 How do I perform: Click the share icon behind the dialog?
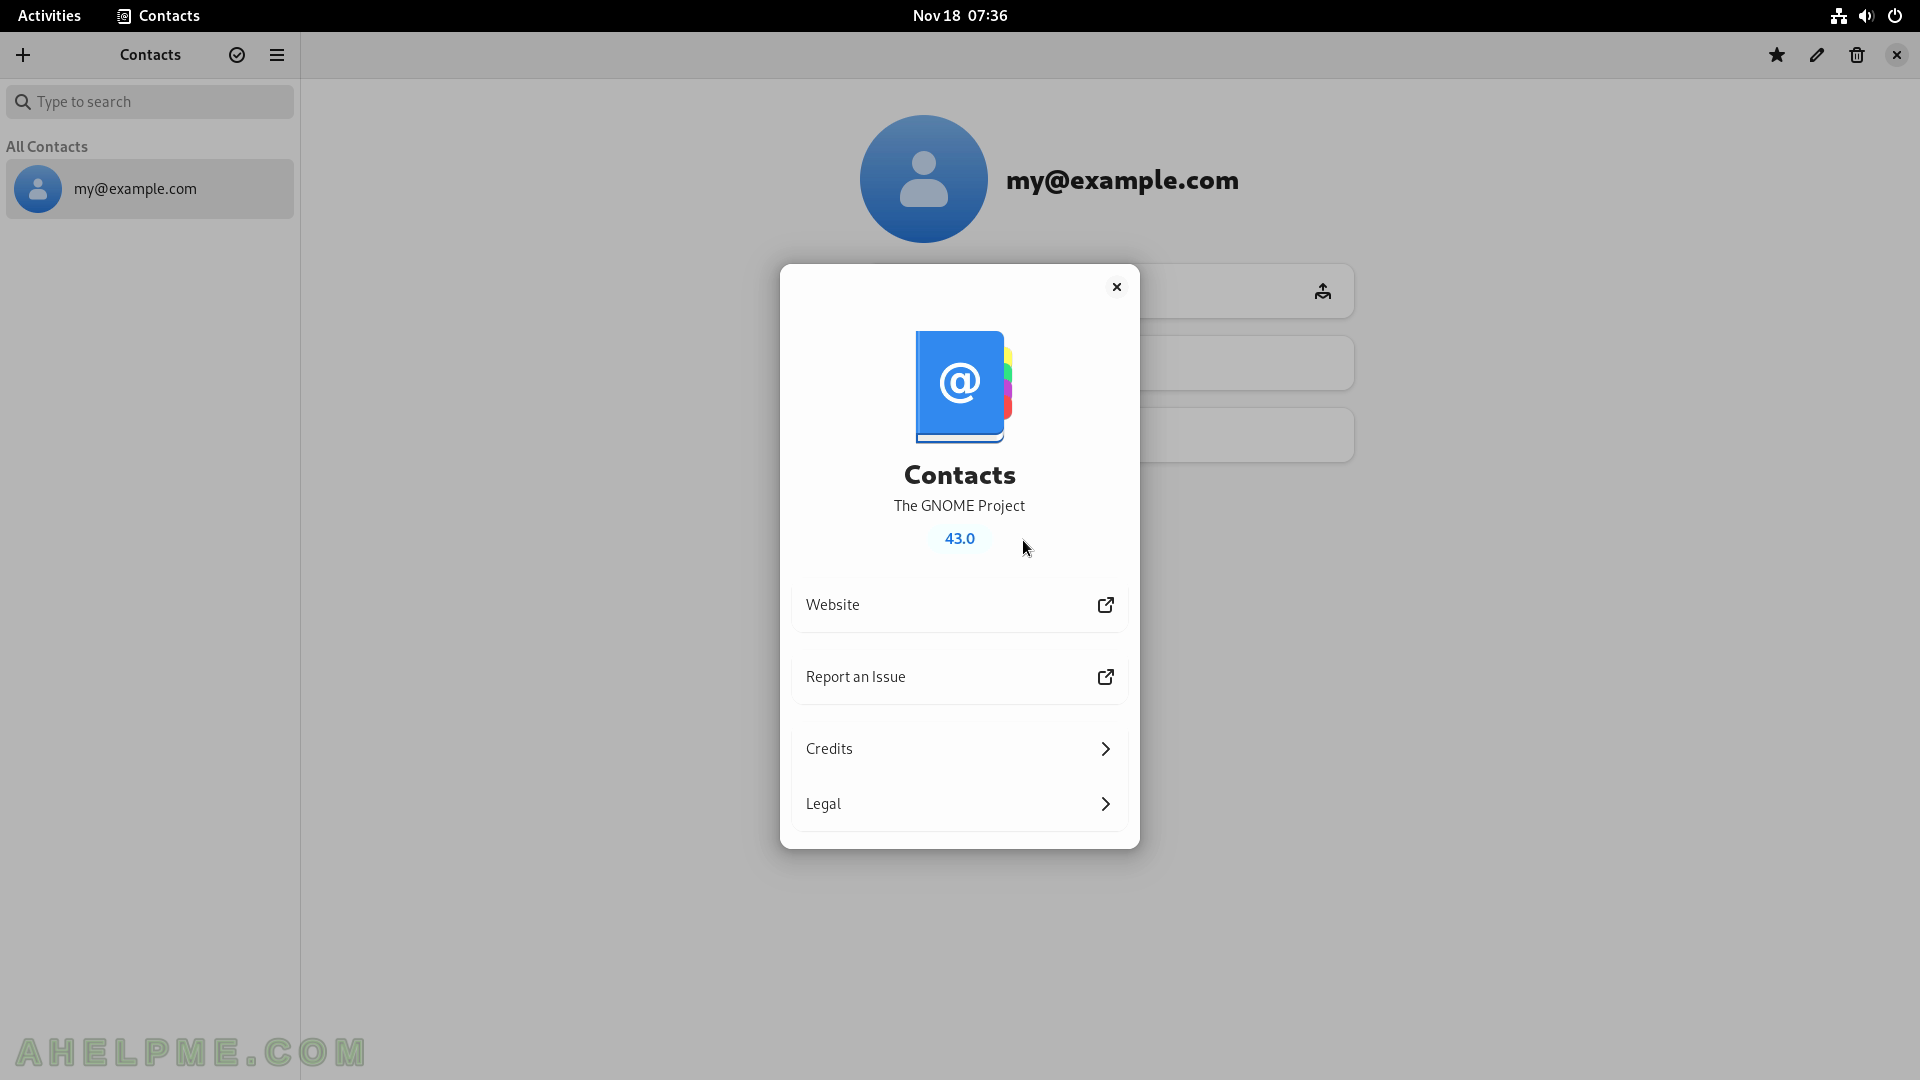point(1323,291)
